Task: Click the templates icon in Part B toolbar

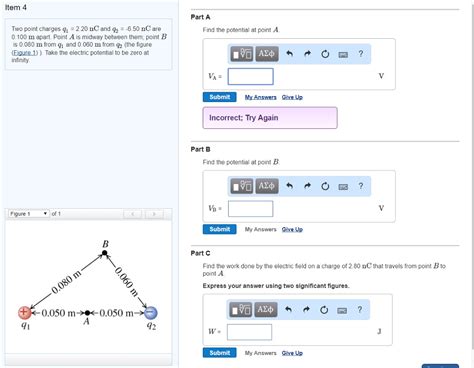Action: 242,186
